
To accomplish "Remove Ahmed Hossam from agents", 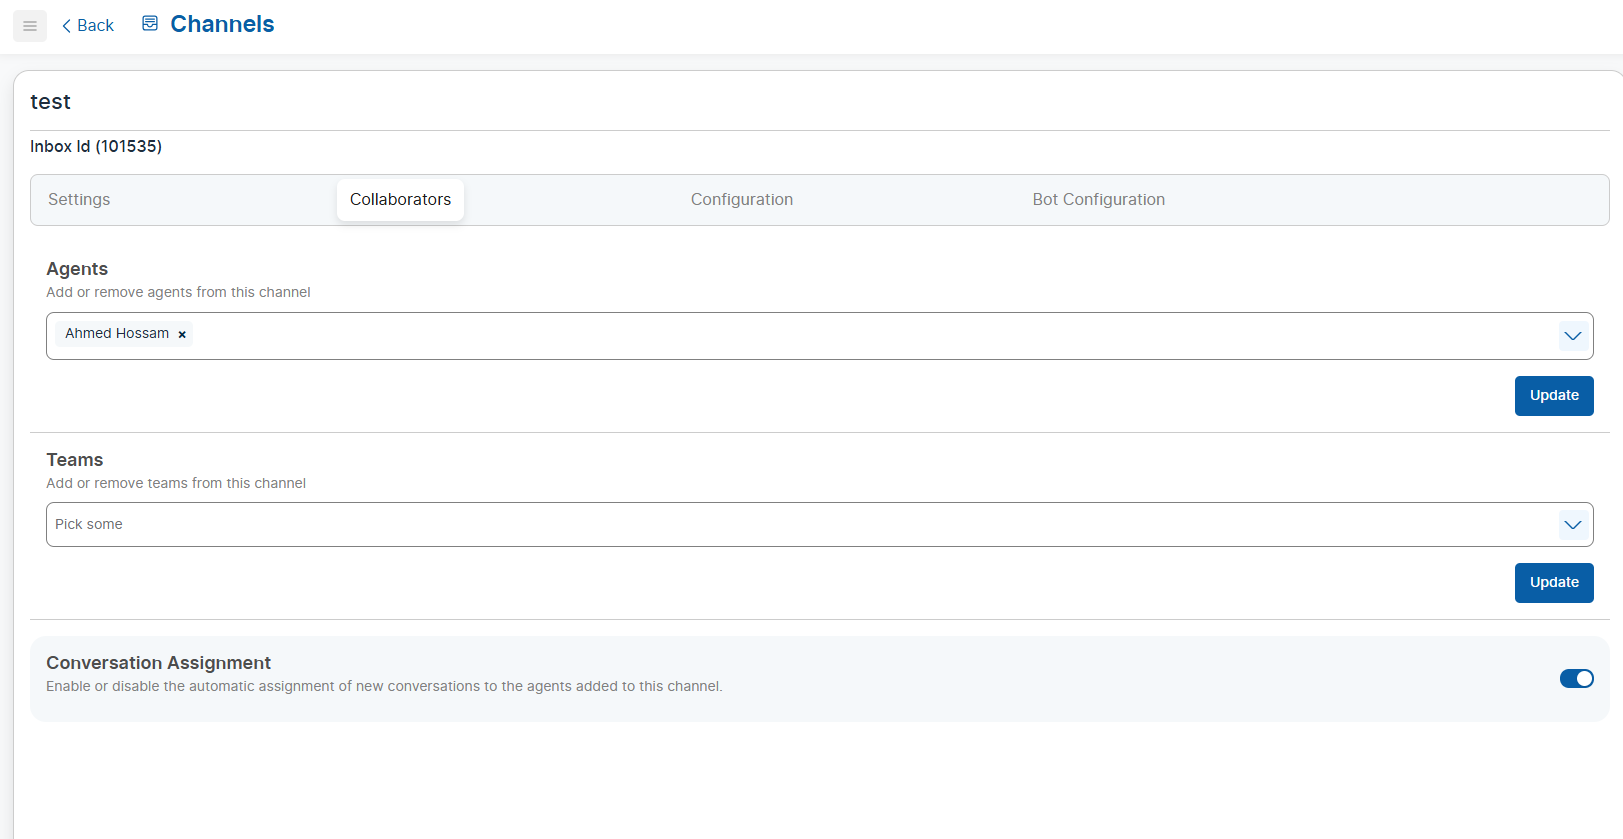I will (182, 335).
